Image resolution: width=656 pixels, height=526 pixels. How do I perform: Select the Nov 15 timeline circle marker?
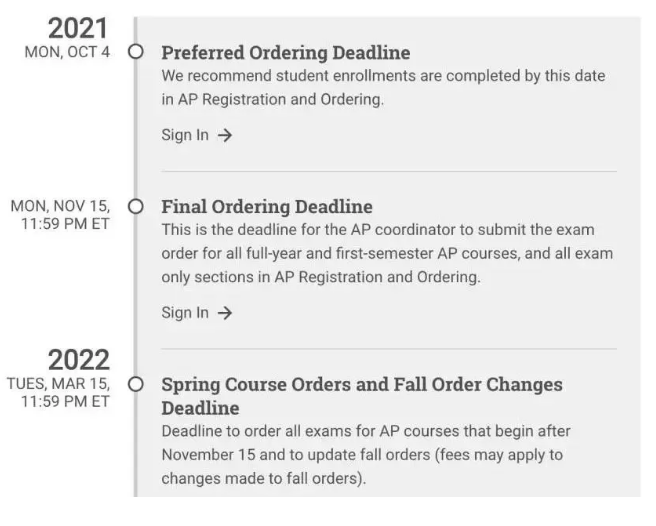coord(136,206)
